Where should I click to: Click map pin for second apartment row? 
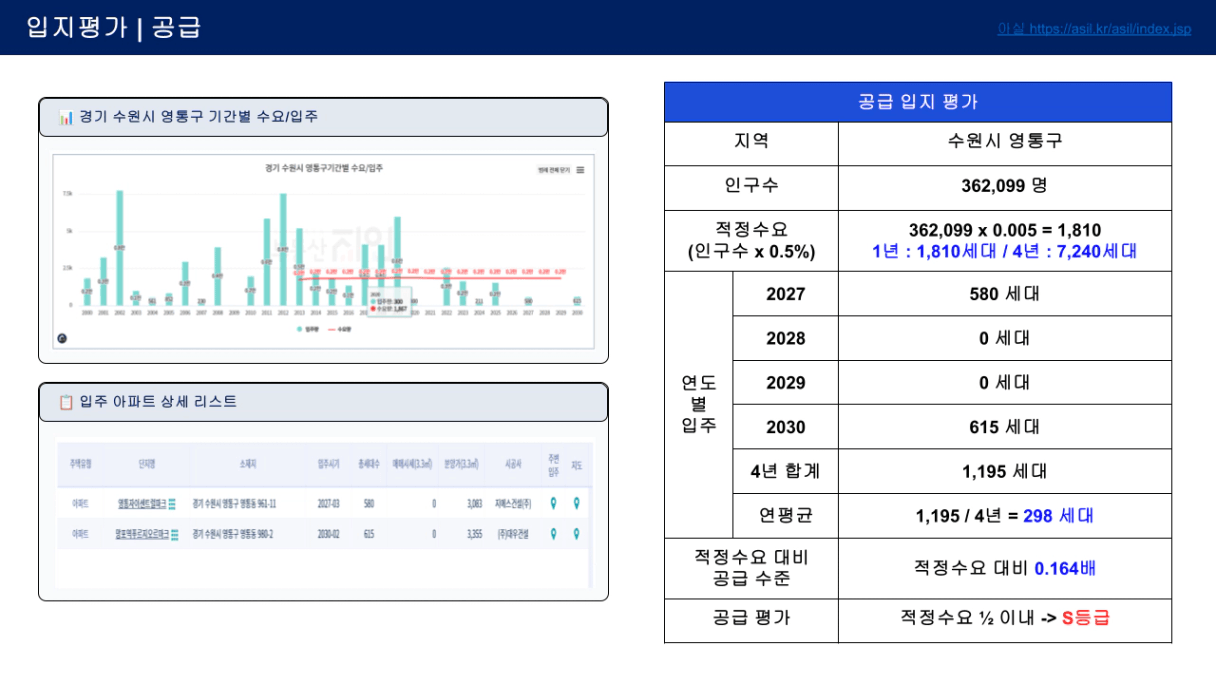coord(576,534)
